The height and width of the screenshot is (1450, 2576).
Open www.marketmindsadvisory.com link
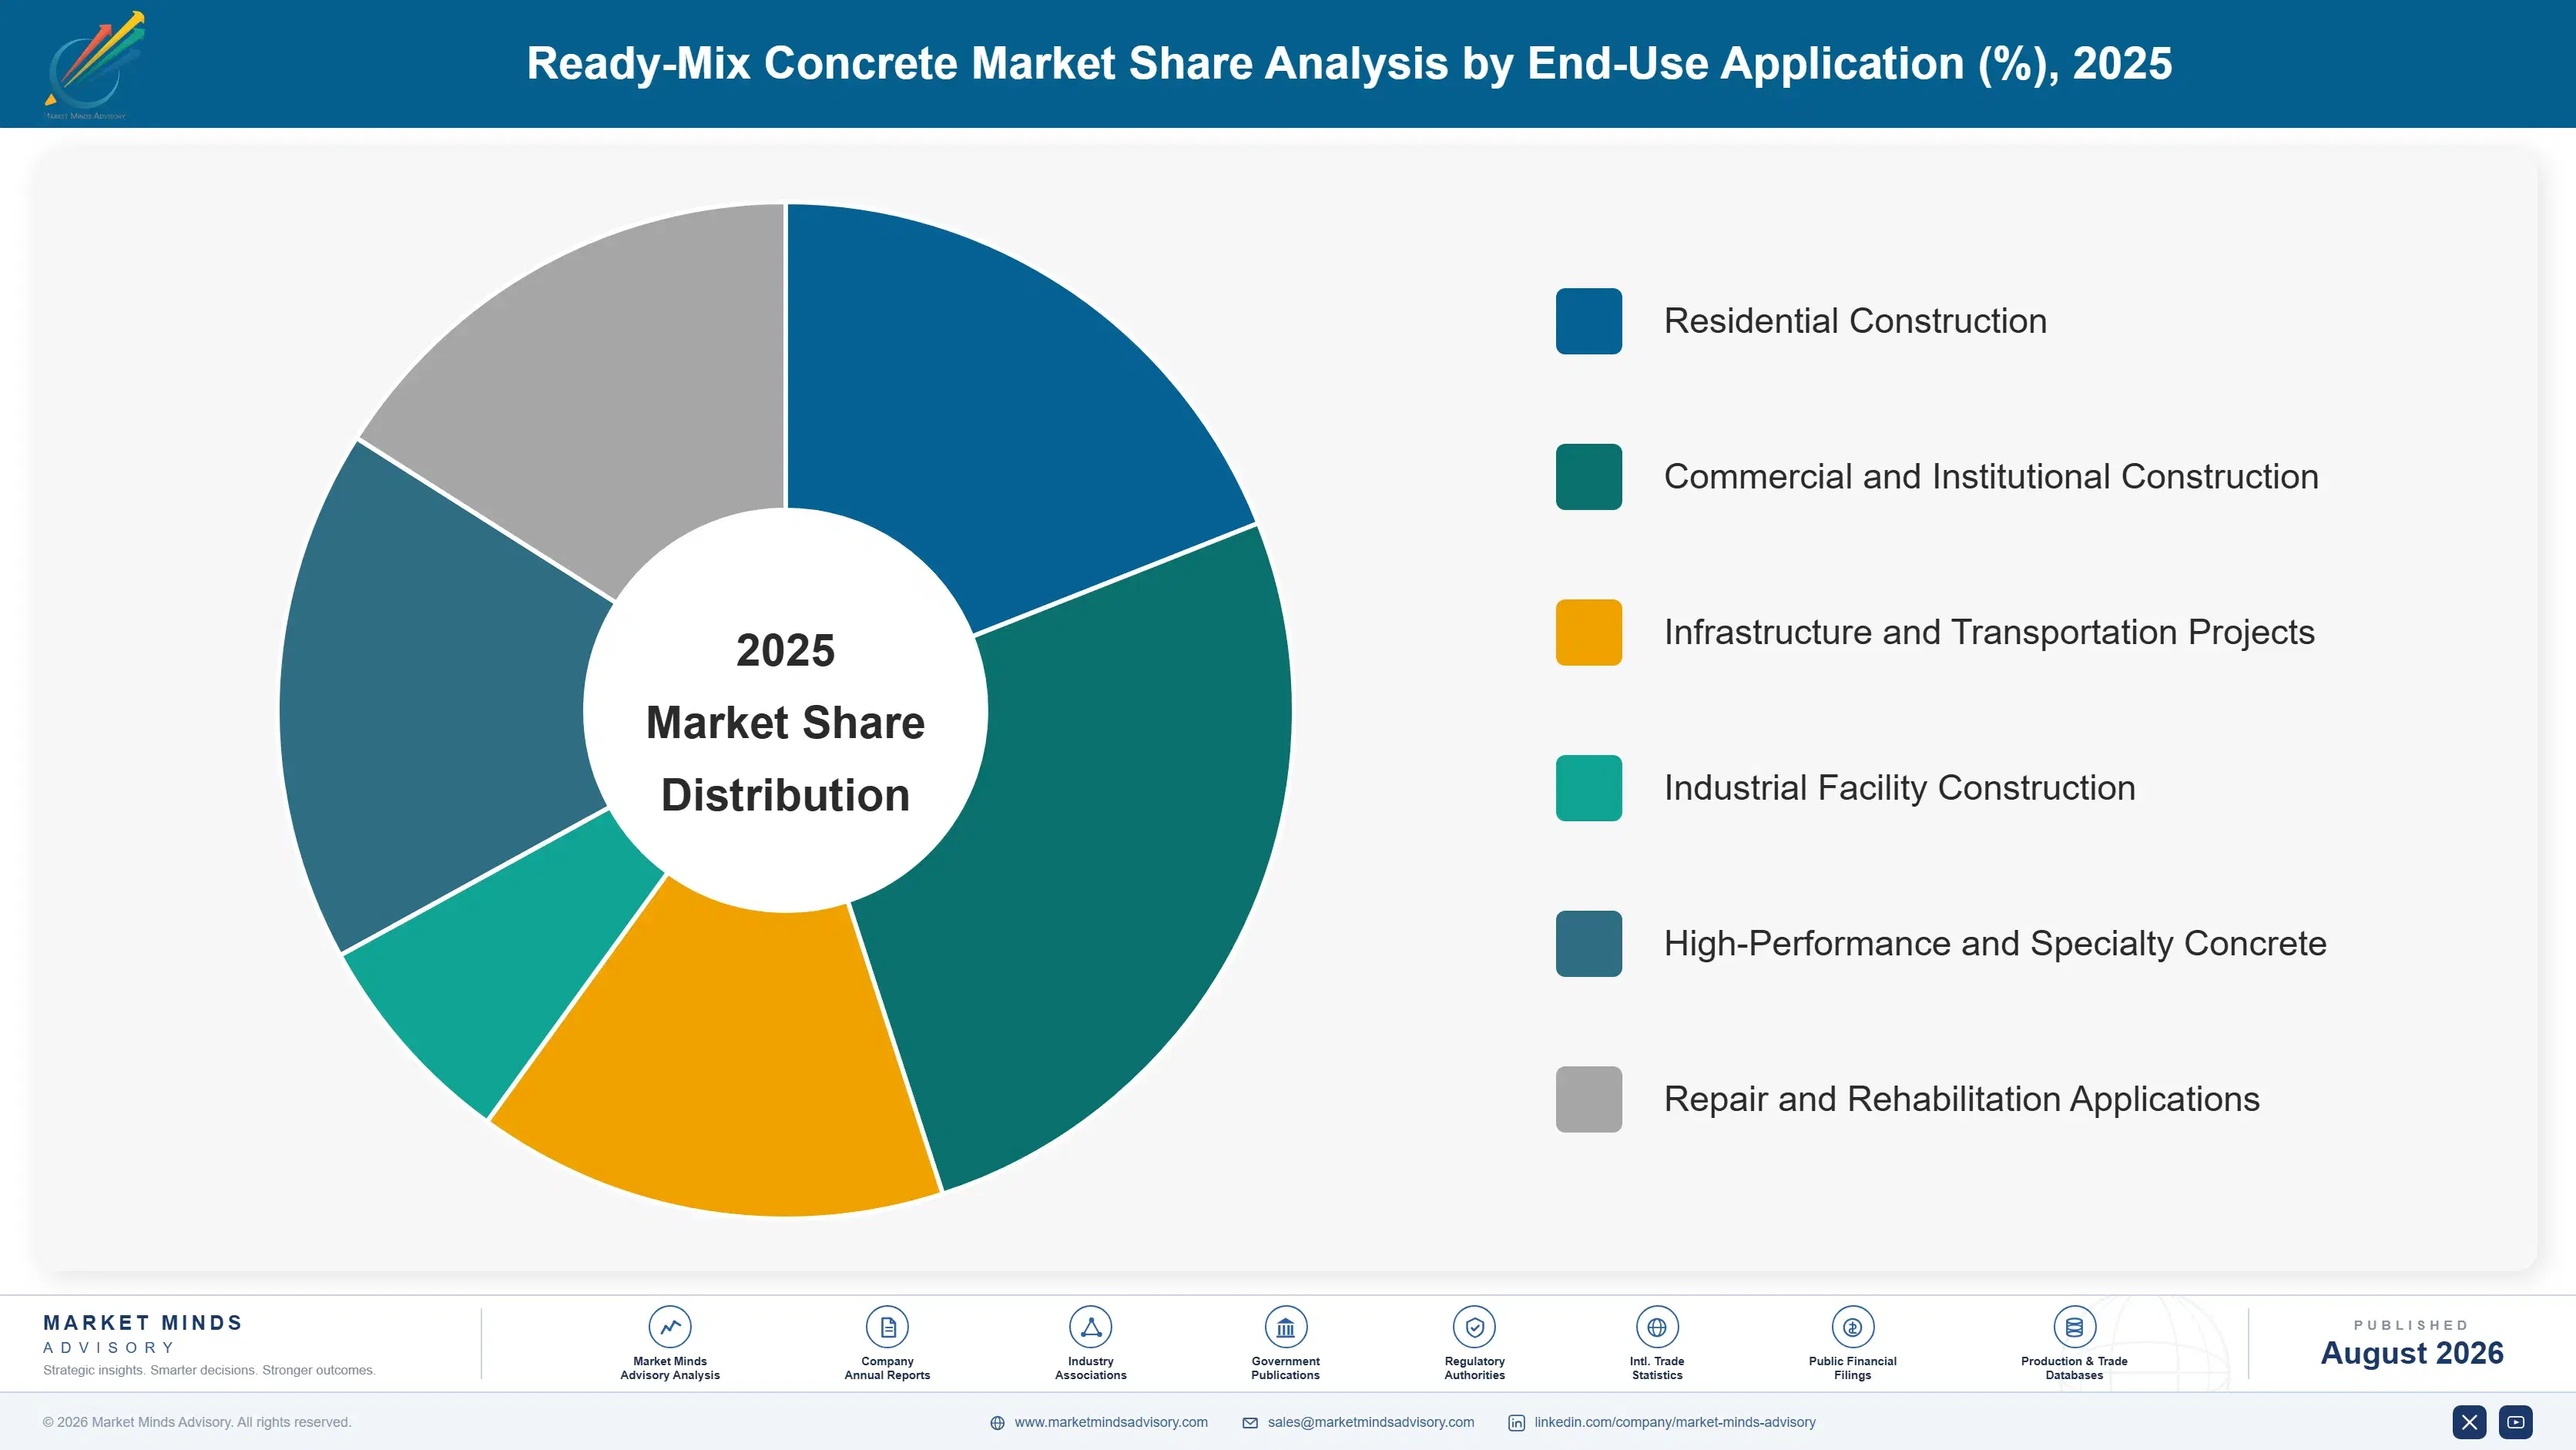tap(1111, 1422)
